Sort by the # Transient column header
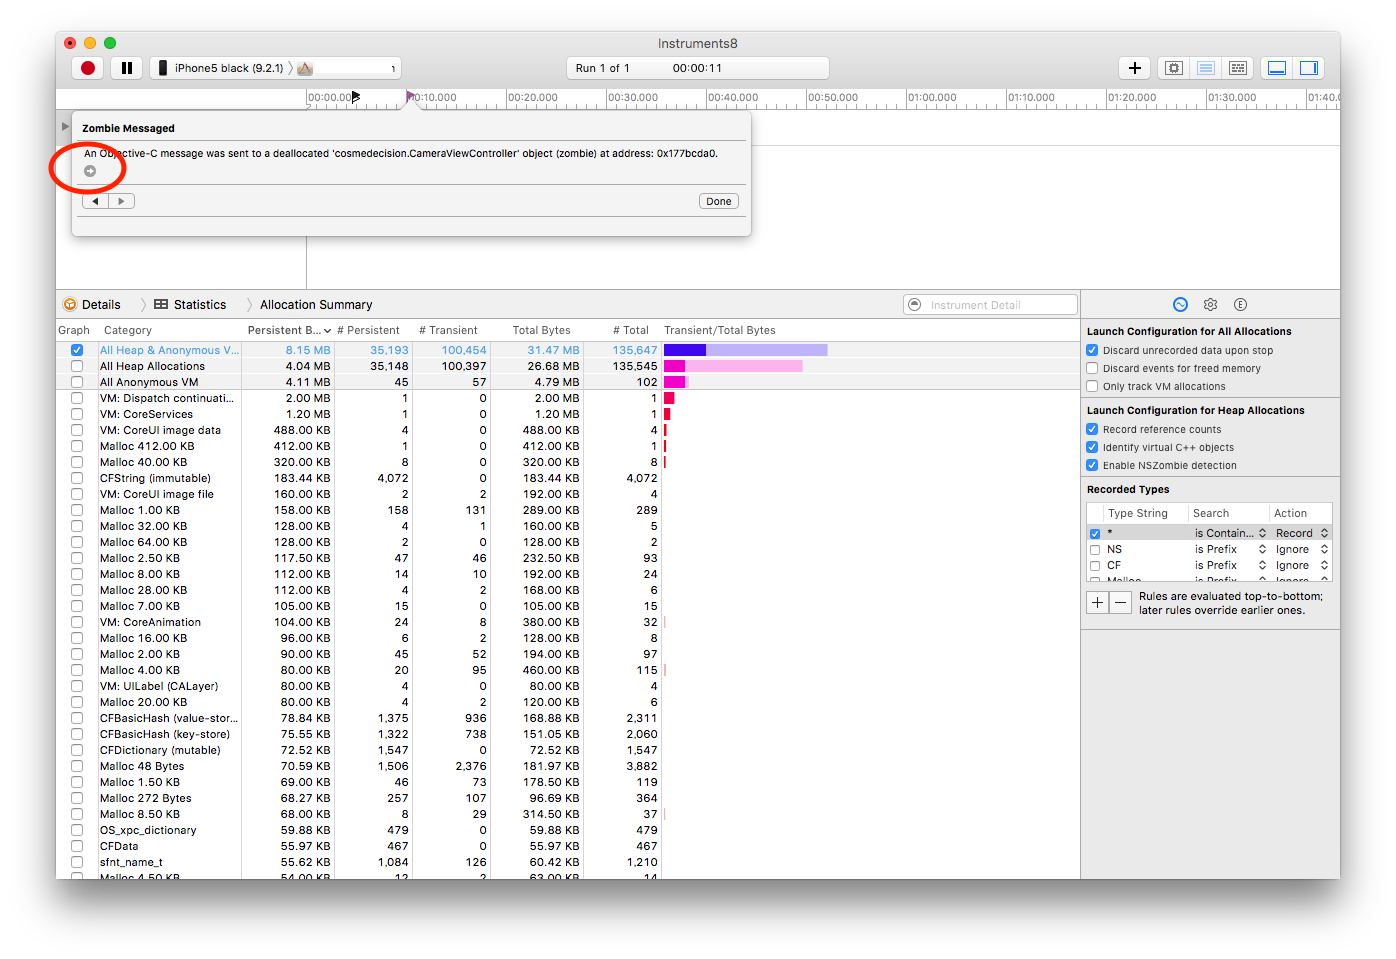This screenshot has height=959, width=1396. pos(451,330)
